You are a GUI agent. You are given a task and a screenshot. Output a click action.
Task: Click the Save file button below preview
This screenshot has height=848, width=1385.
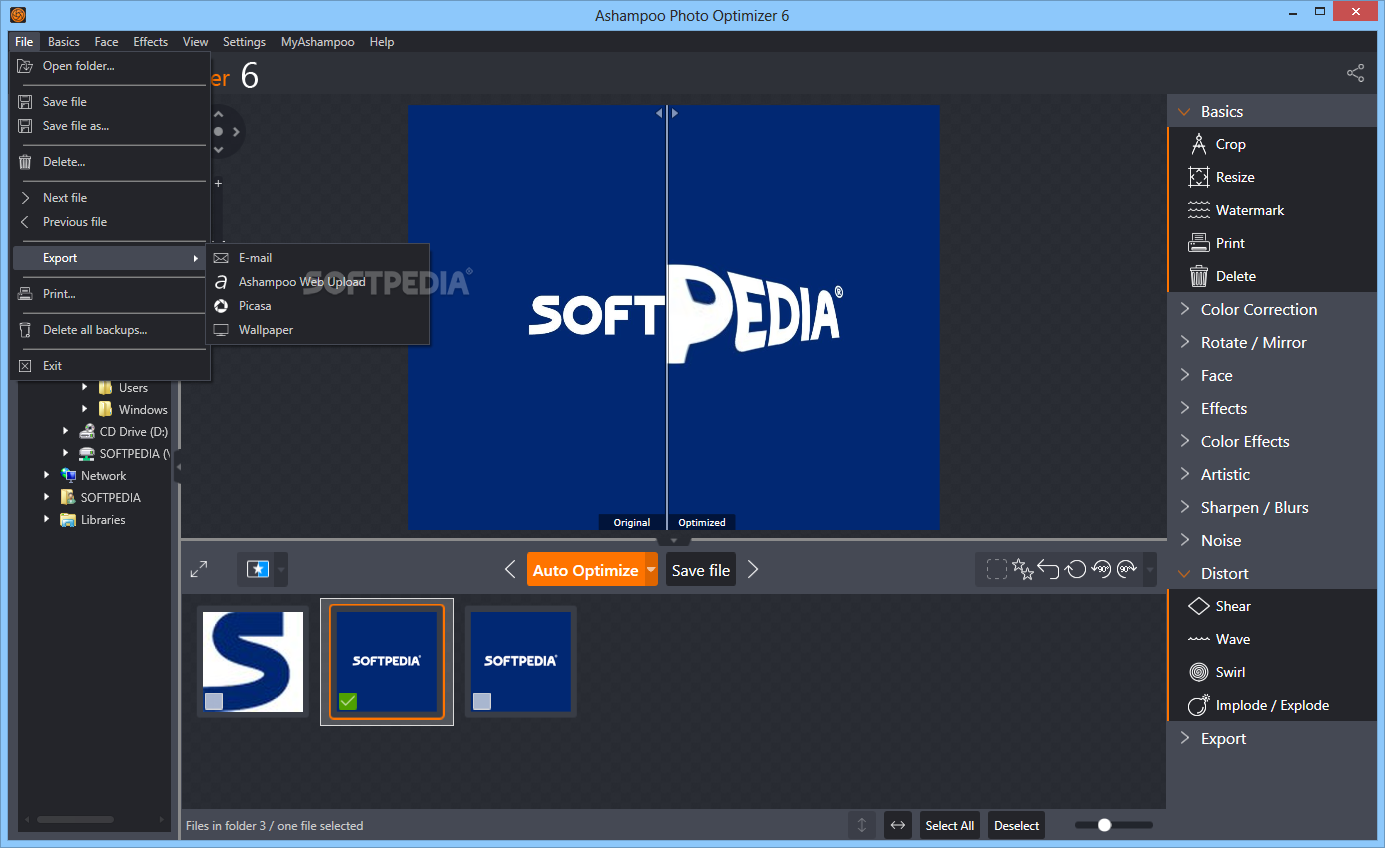(x=701, y=569)
